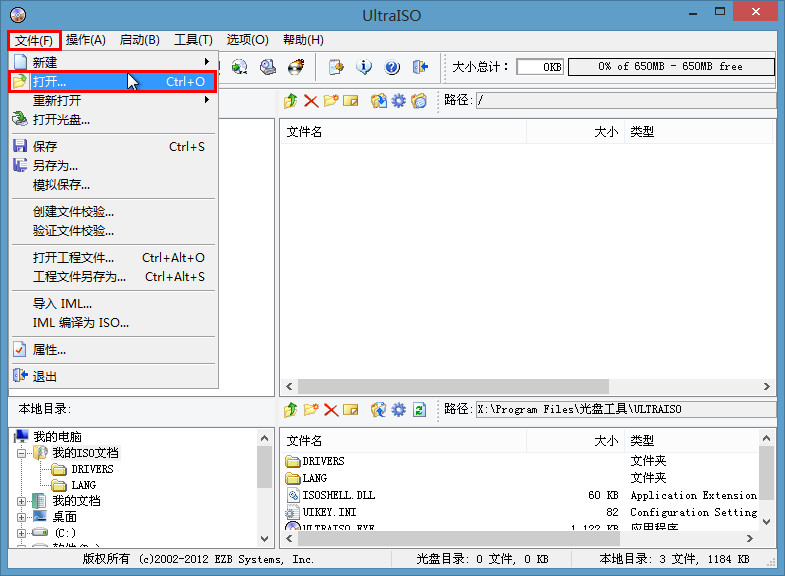
Task: Select 打开光盘... menu entry
Action: point(113,120)
